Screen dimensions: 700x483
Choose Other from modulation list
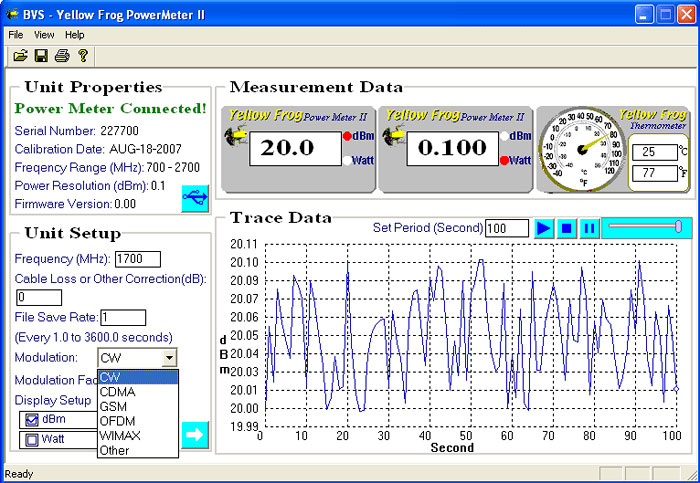pyautogui.click(x=138, y=450)
